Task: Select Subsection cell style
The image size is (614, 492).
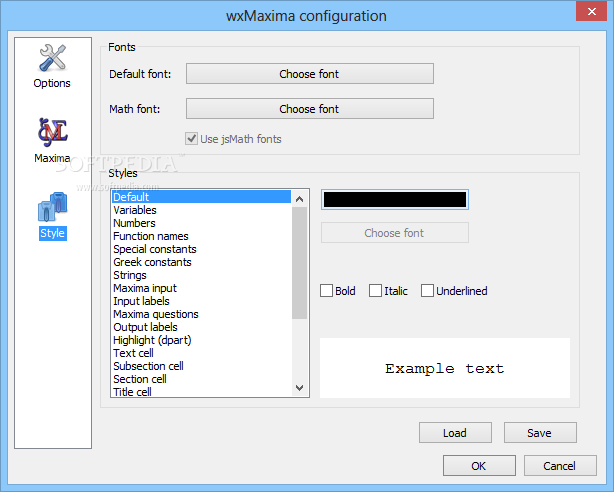Action: pyautogui.click(x=201, y=366)
